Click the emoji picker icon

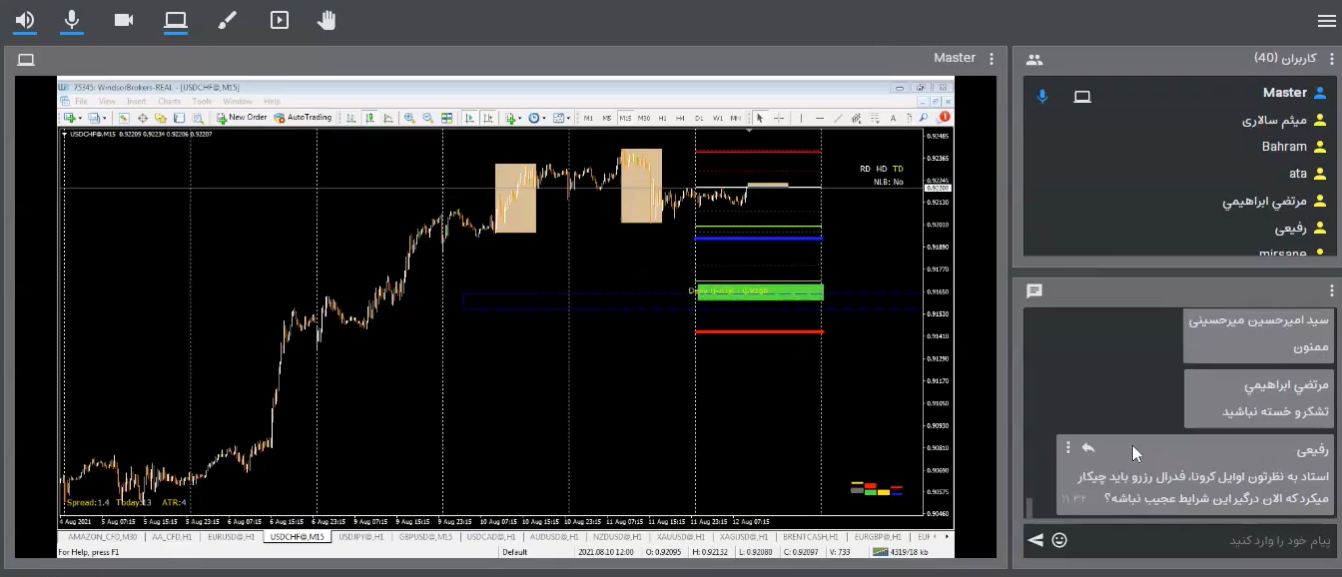pyautogui.click(x=1059, y=540)
